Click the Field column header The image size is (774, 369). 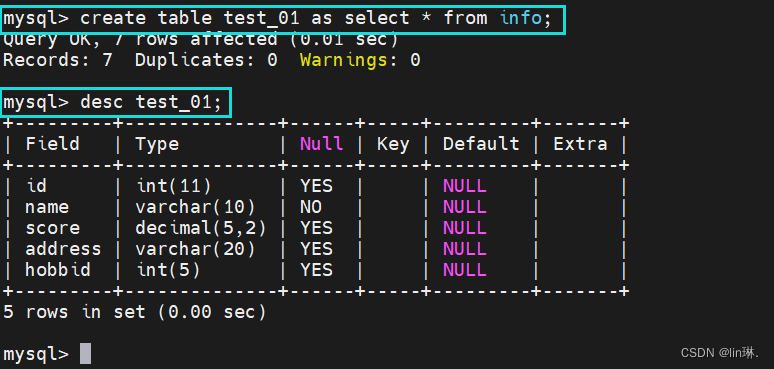coord(52,144)
